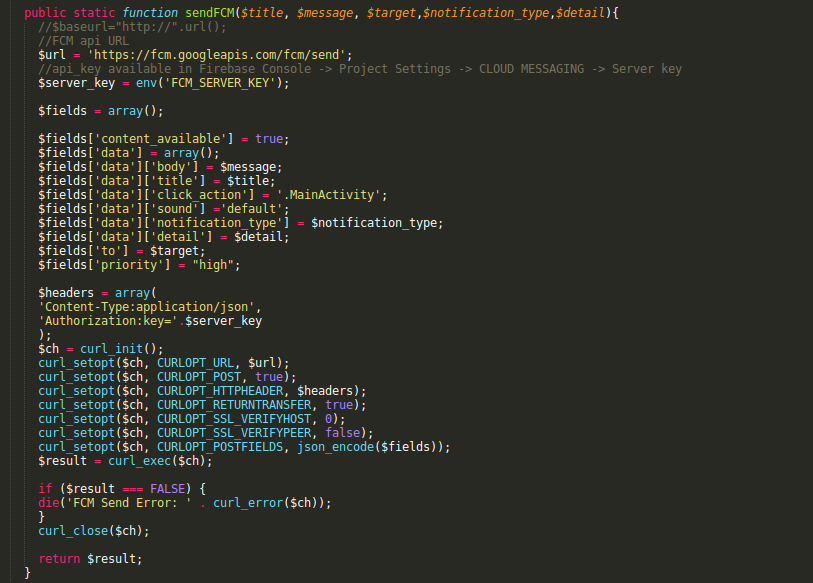
Task: Click the 'content_available' key
Action: (160, 138)
